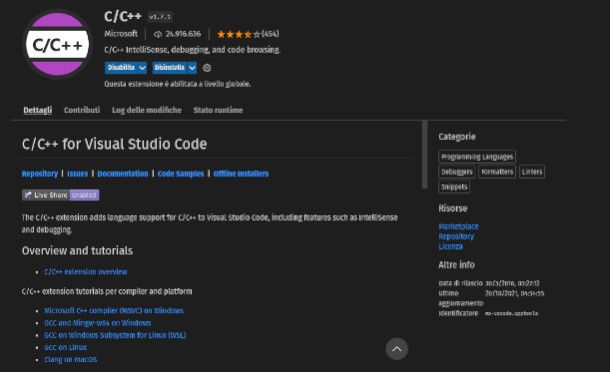Open GCC and Mingw-w64 on Windows tutorial
Viewport: 610px width, 372px height.
tap(97, 323)
